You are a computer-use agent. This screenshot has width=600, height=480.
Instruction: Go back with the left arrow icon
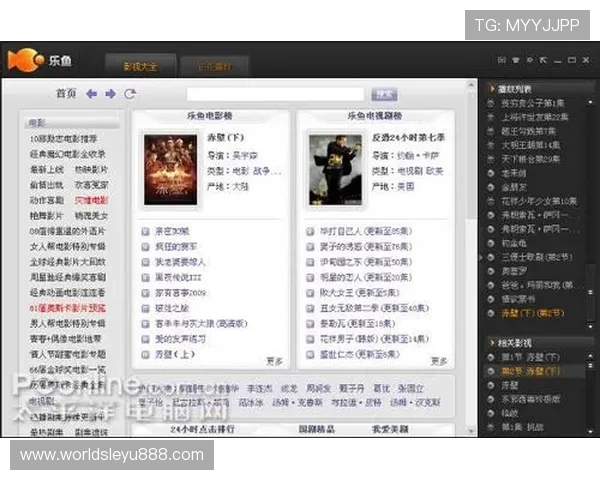[x=91, y=94]
